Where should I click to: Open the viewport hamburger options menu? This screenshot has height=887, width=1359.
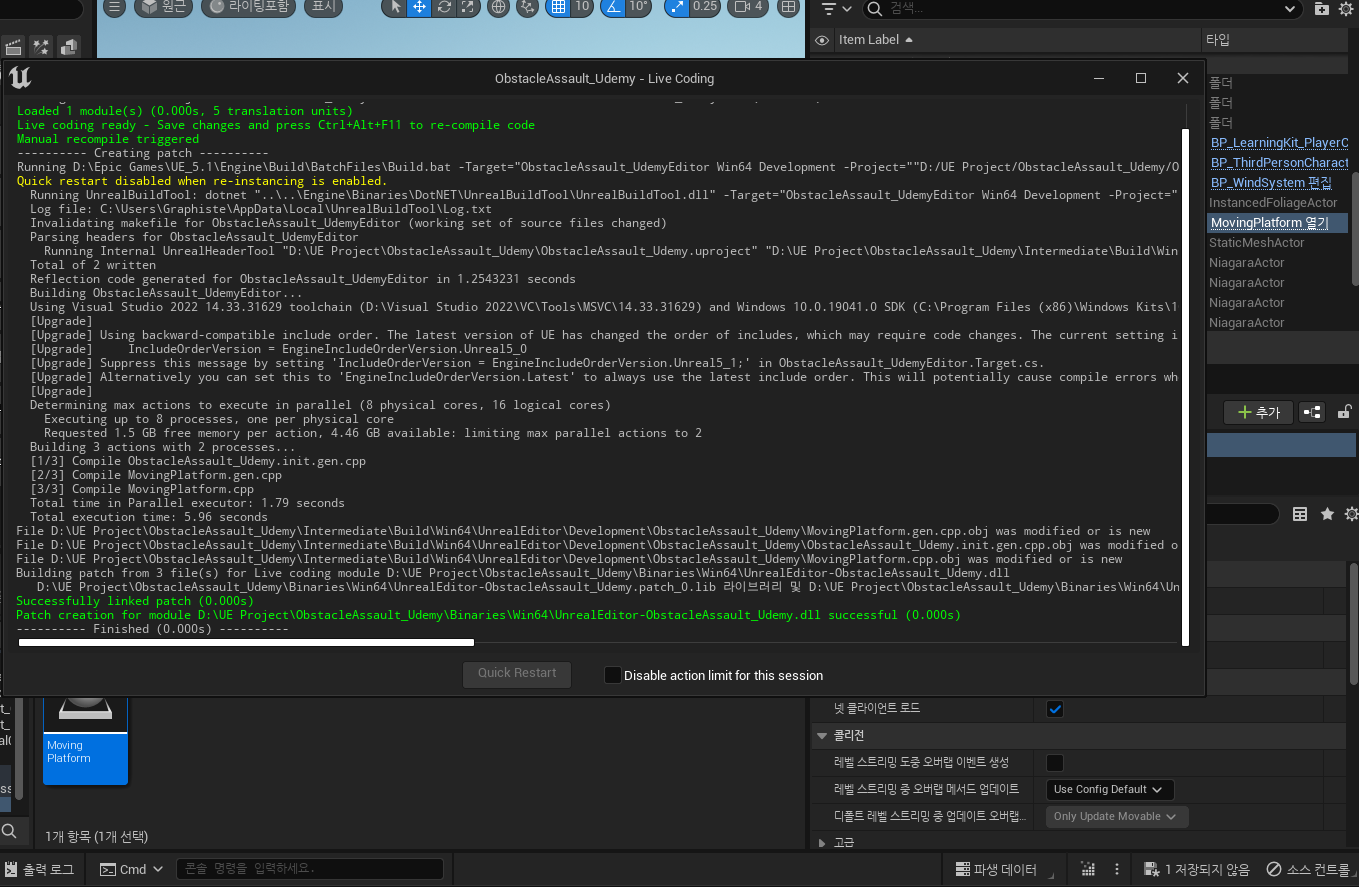tap(115, 7)
